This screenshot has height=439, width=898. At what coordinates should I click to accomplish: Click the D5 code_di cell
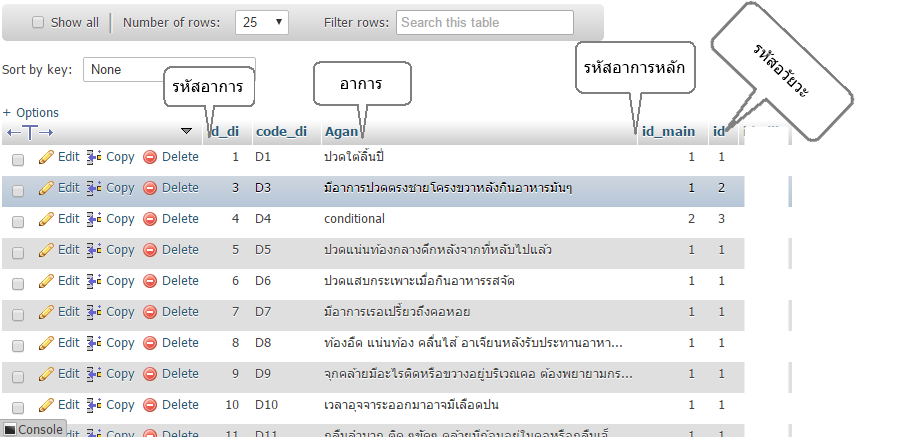point(263,250)
